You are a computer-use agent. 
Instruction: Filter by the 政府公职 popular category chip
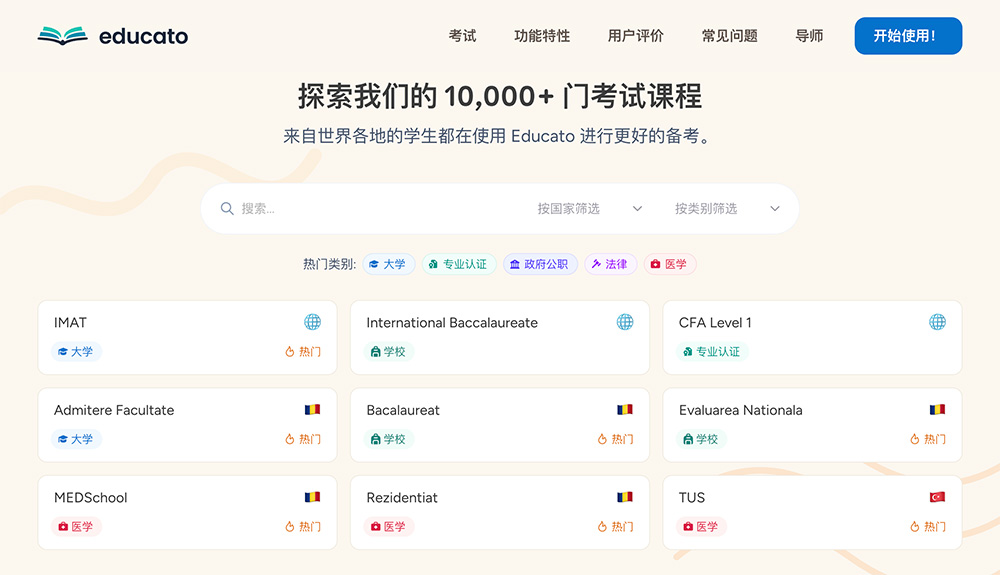pos(540,264)
